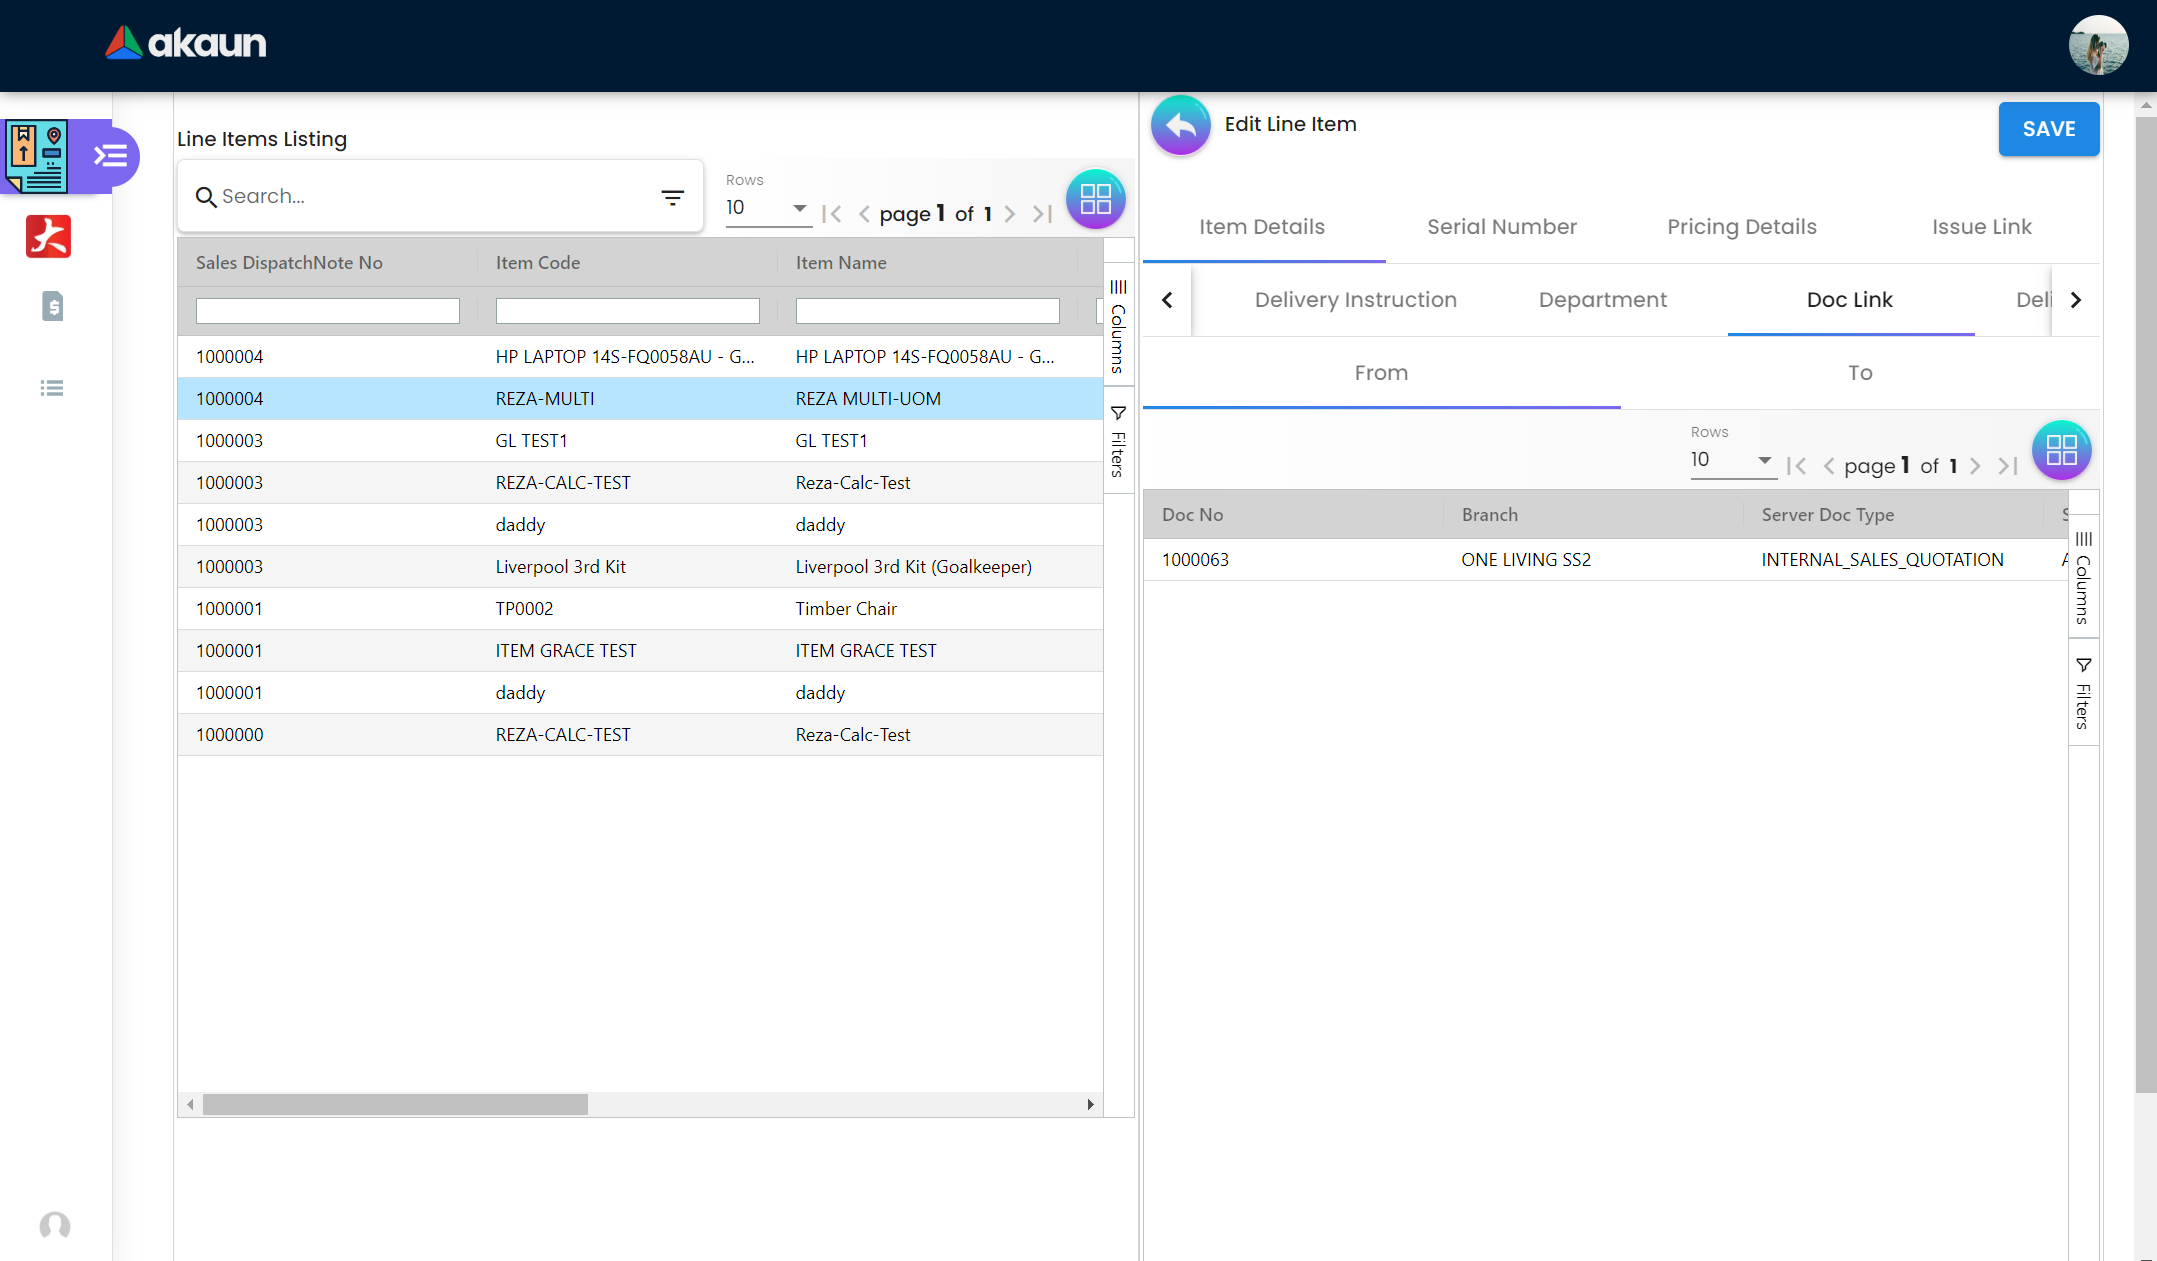Toggle Columns panel in Line Items Listing

(x=1118, y=327)
